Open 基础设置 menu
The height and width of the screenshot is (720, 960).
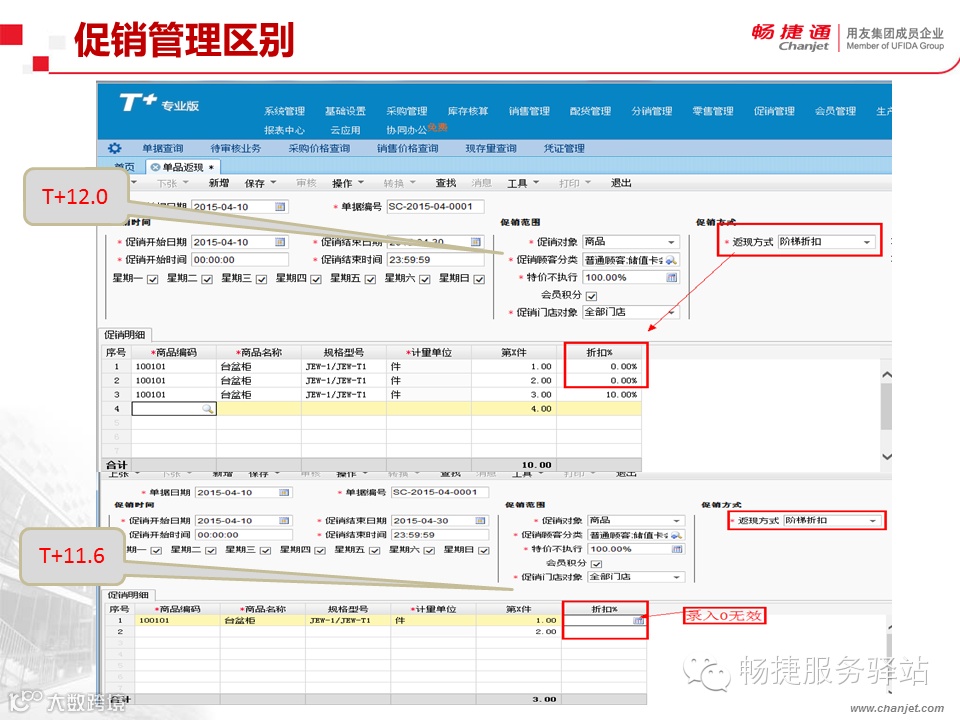click(345, 111)
